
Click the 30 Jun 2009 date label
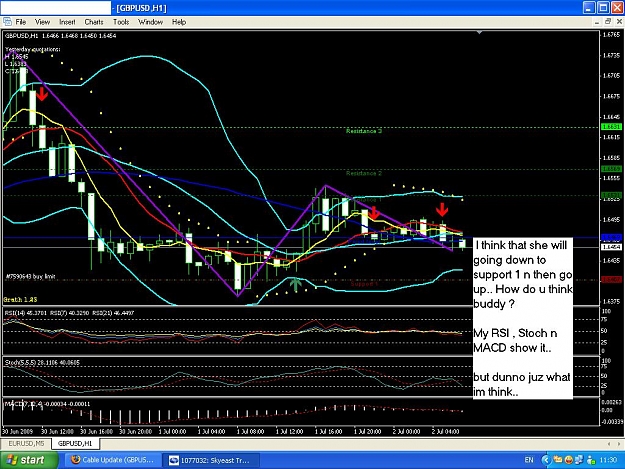(x=17, y=431)
